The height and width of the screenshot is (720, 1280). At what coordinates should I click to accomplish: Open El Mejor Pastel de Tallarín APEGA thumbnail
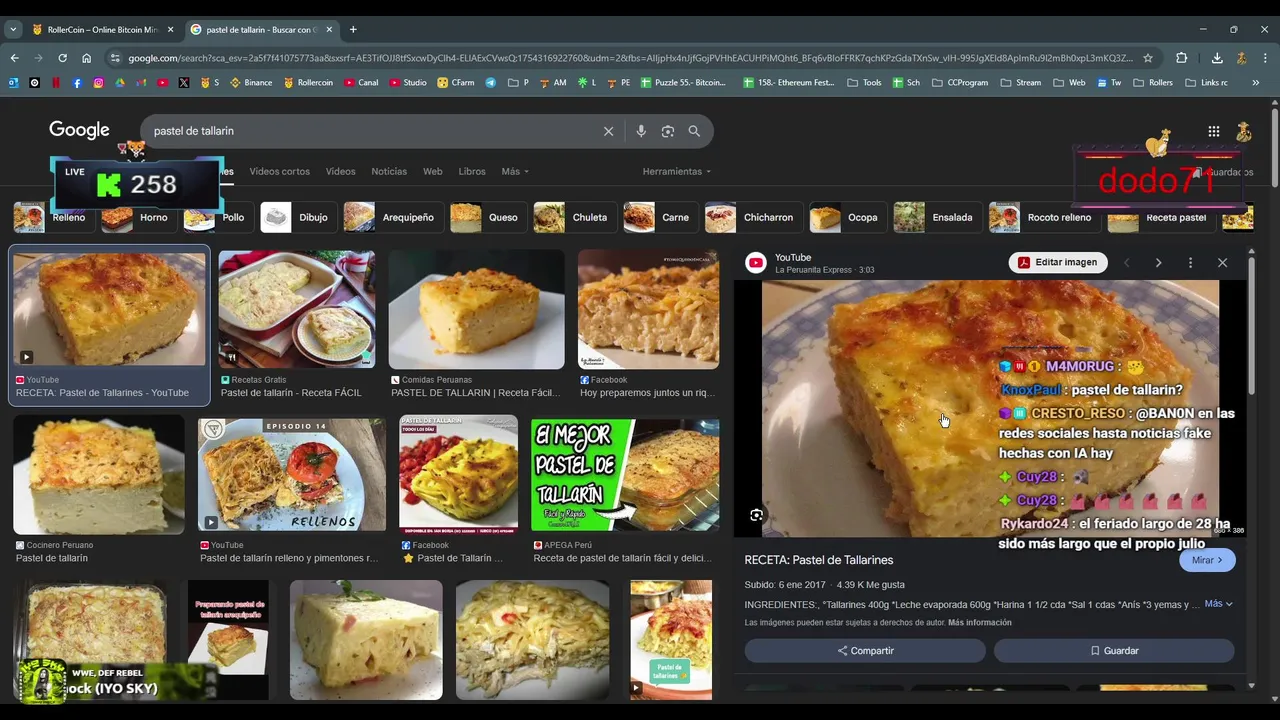pos(625,474)
